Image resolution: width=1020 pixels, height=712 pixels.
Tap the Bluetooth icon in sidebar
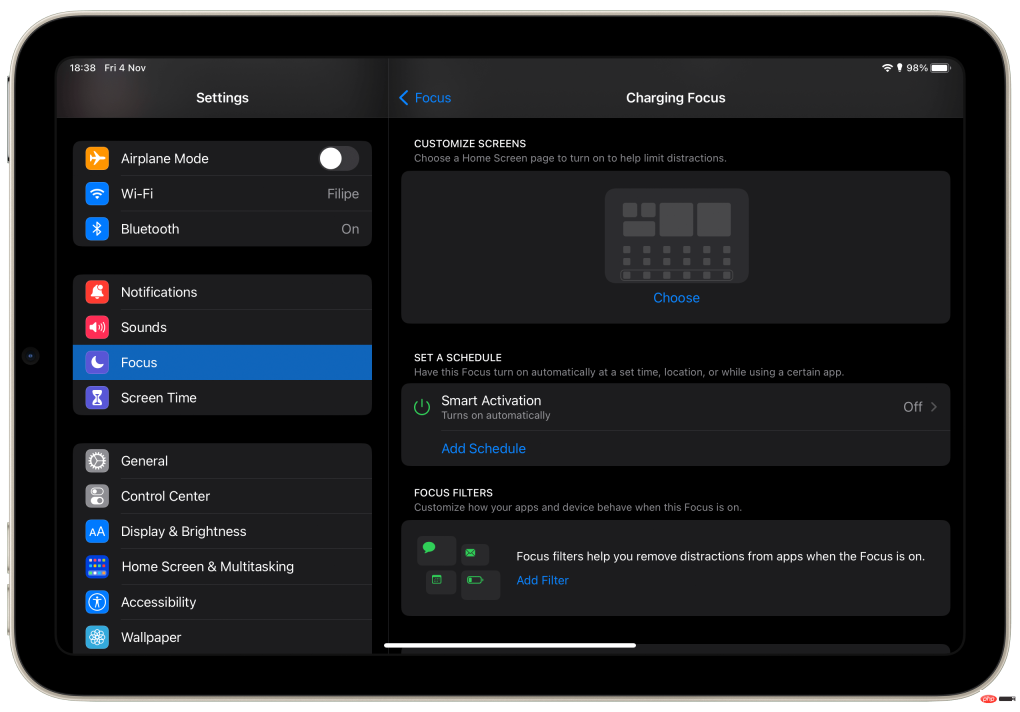click(97, 229)
